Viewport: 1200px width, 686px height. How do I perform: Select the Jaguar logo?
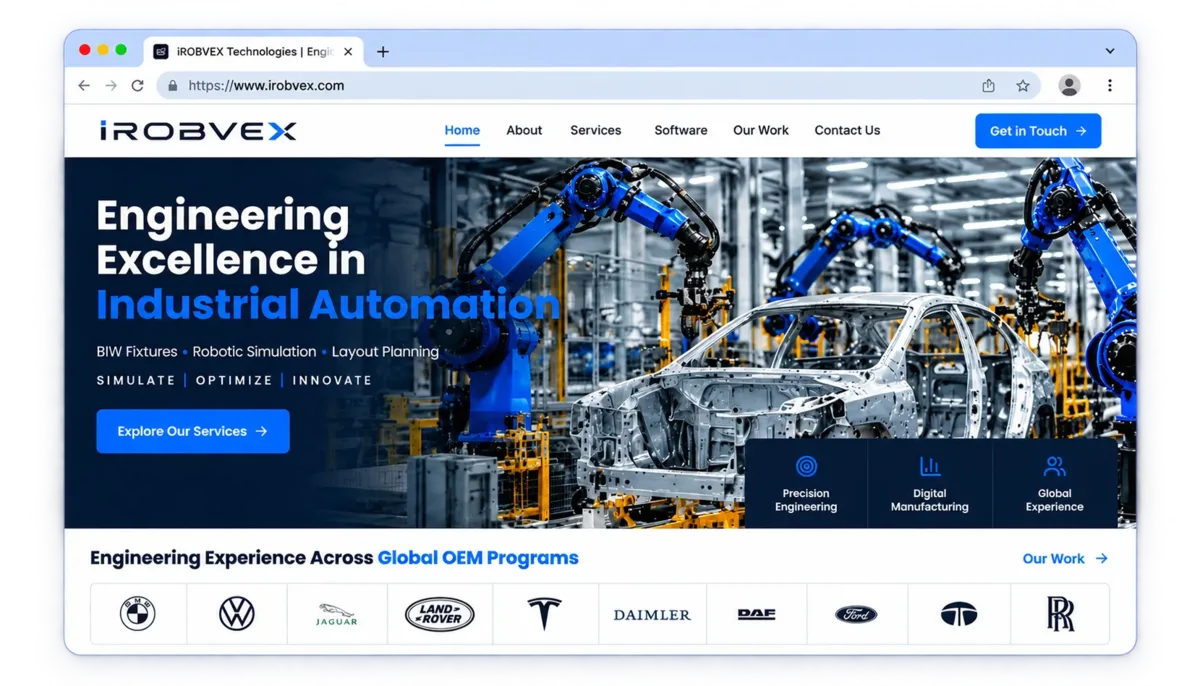click(336, 614)
